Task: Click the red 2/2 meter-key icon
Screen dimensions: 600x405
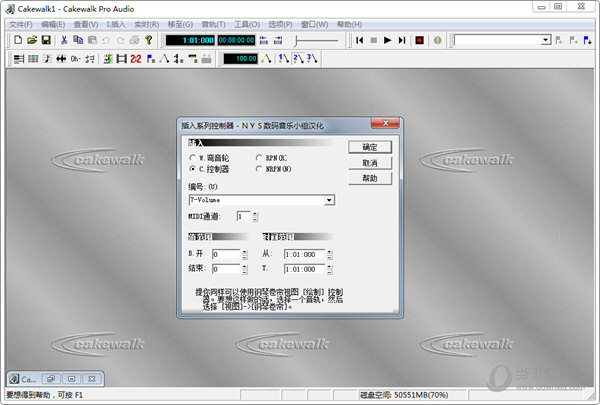Action: click(135, 59)
